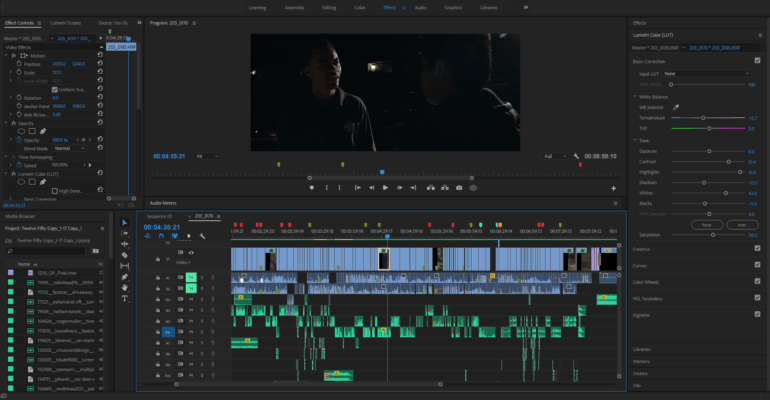Open the Curves section
The image size is (770, 400).
643,266
